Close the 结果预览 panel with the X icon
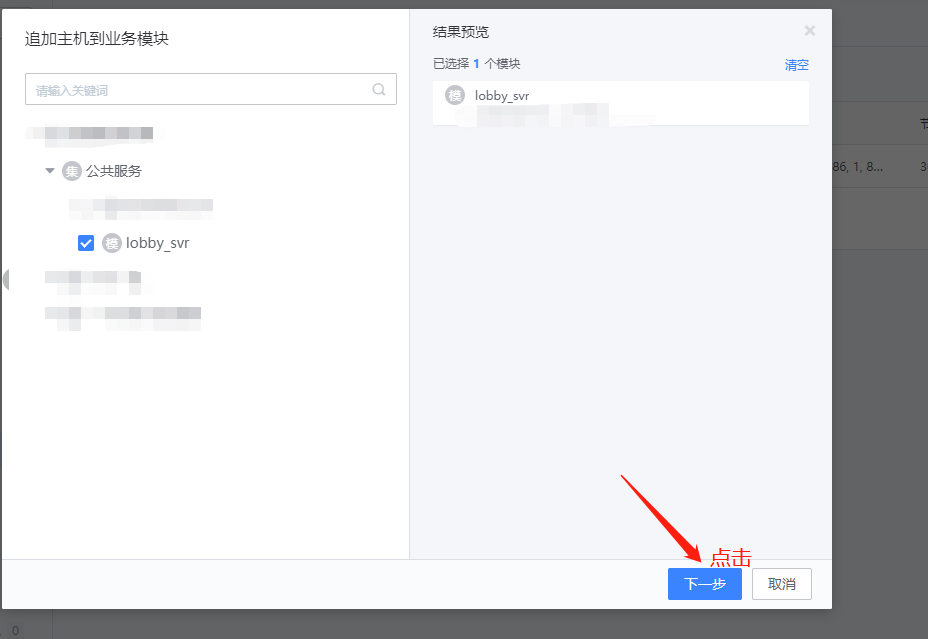928x639 pixels. (810, 30)
